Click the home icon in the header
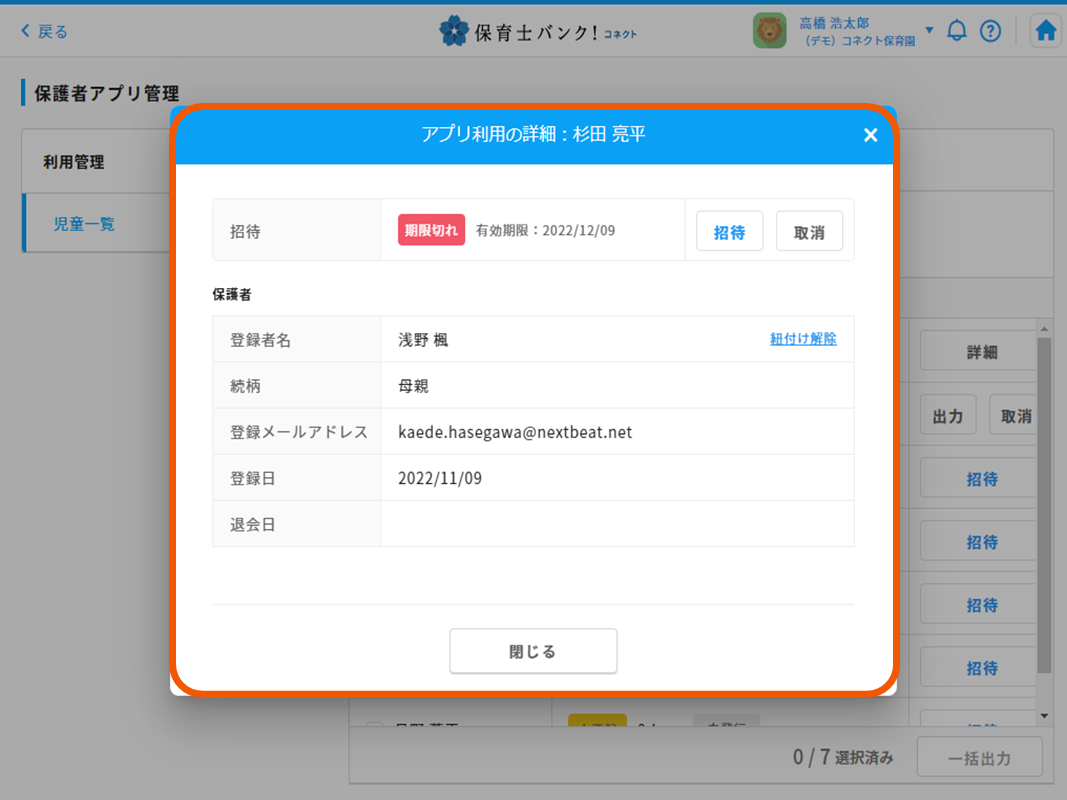Viewport: 1067px width, 800px height. coord(1046,31)
